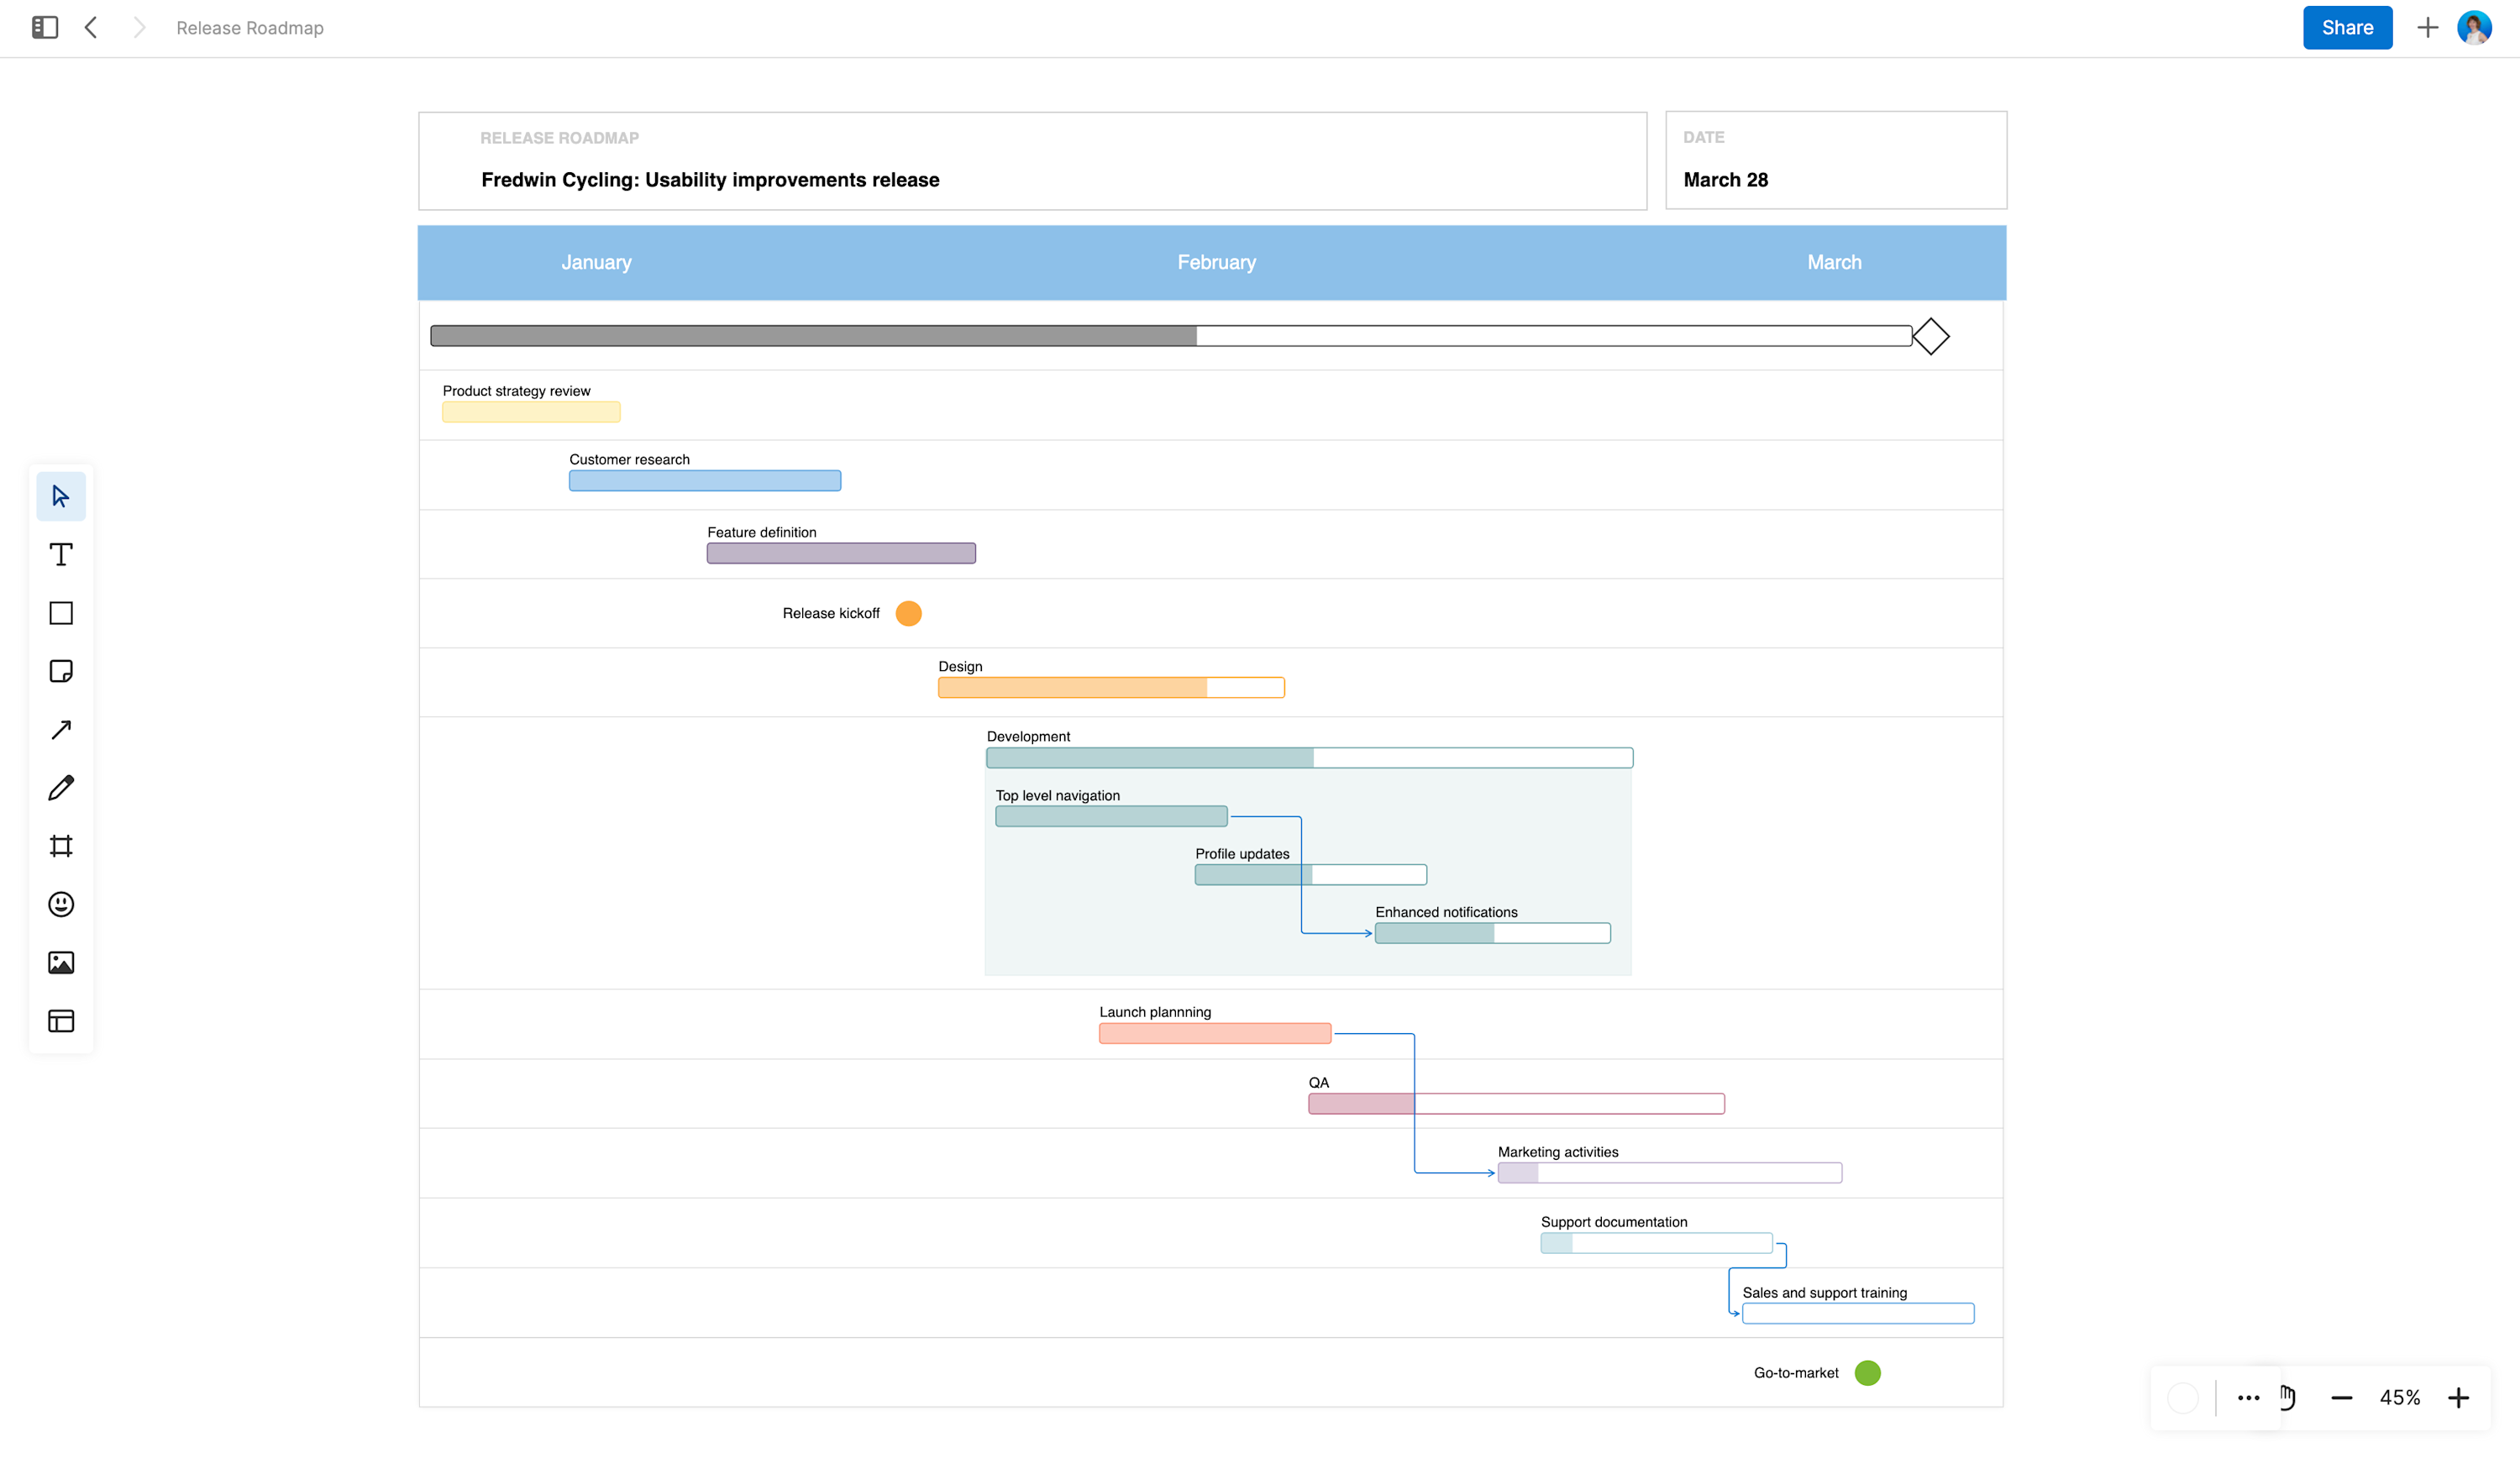2520x1458 pixels.
Task: Pick the pencil drawing tool
Action: tap(61, 787)
